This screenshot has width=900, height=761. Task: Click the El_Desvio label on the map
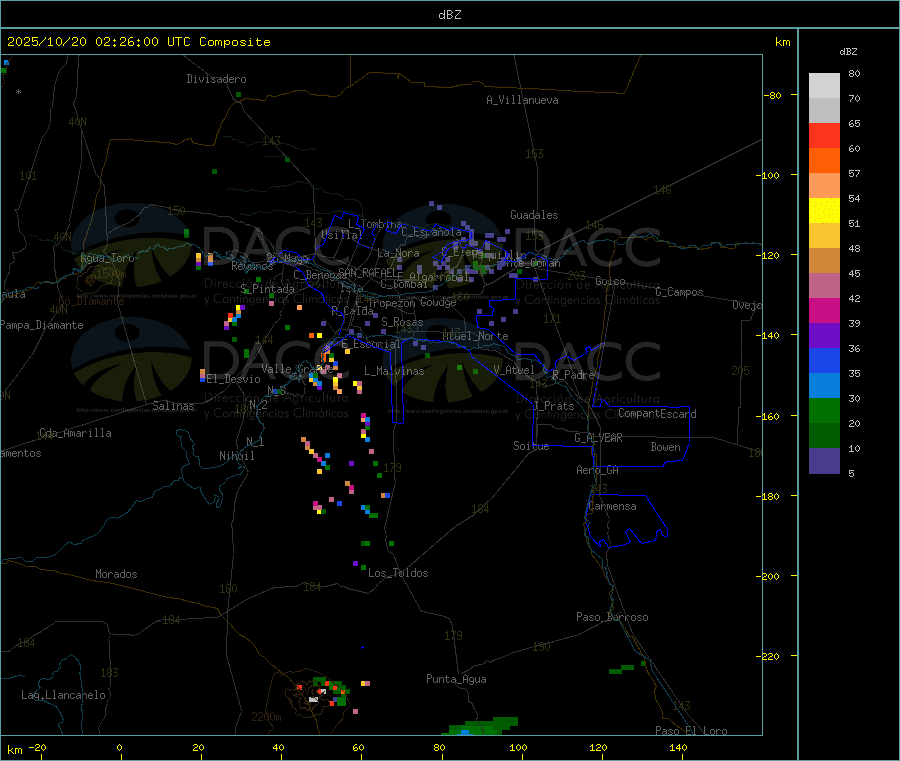pos(233,379)
